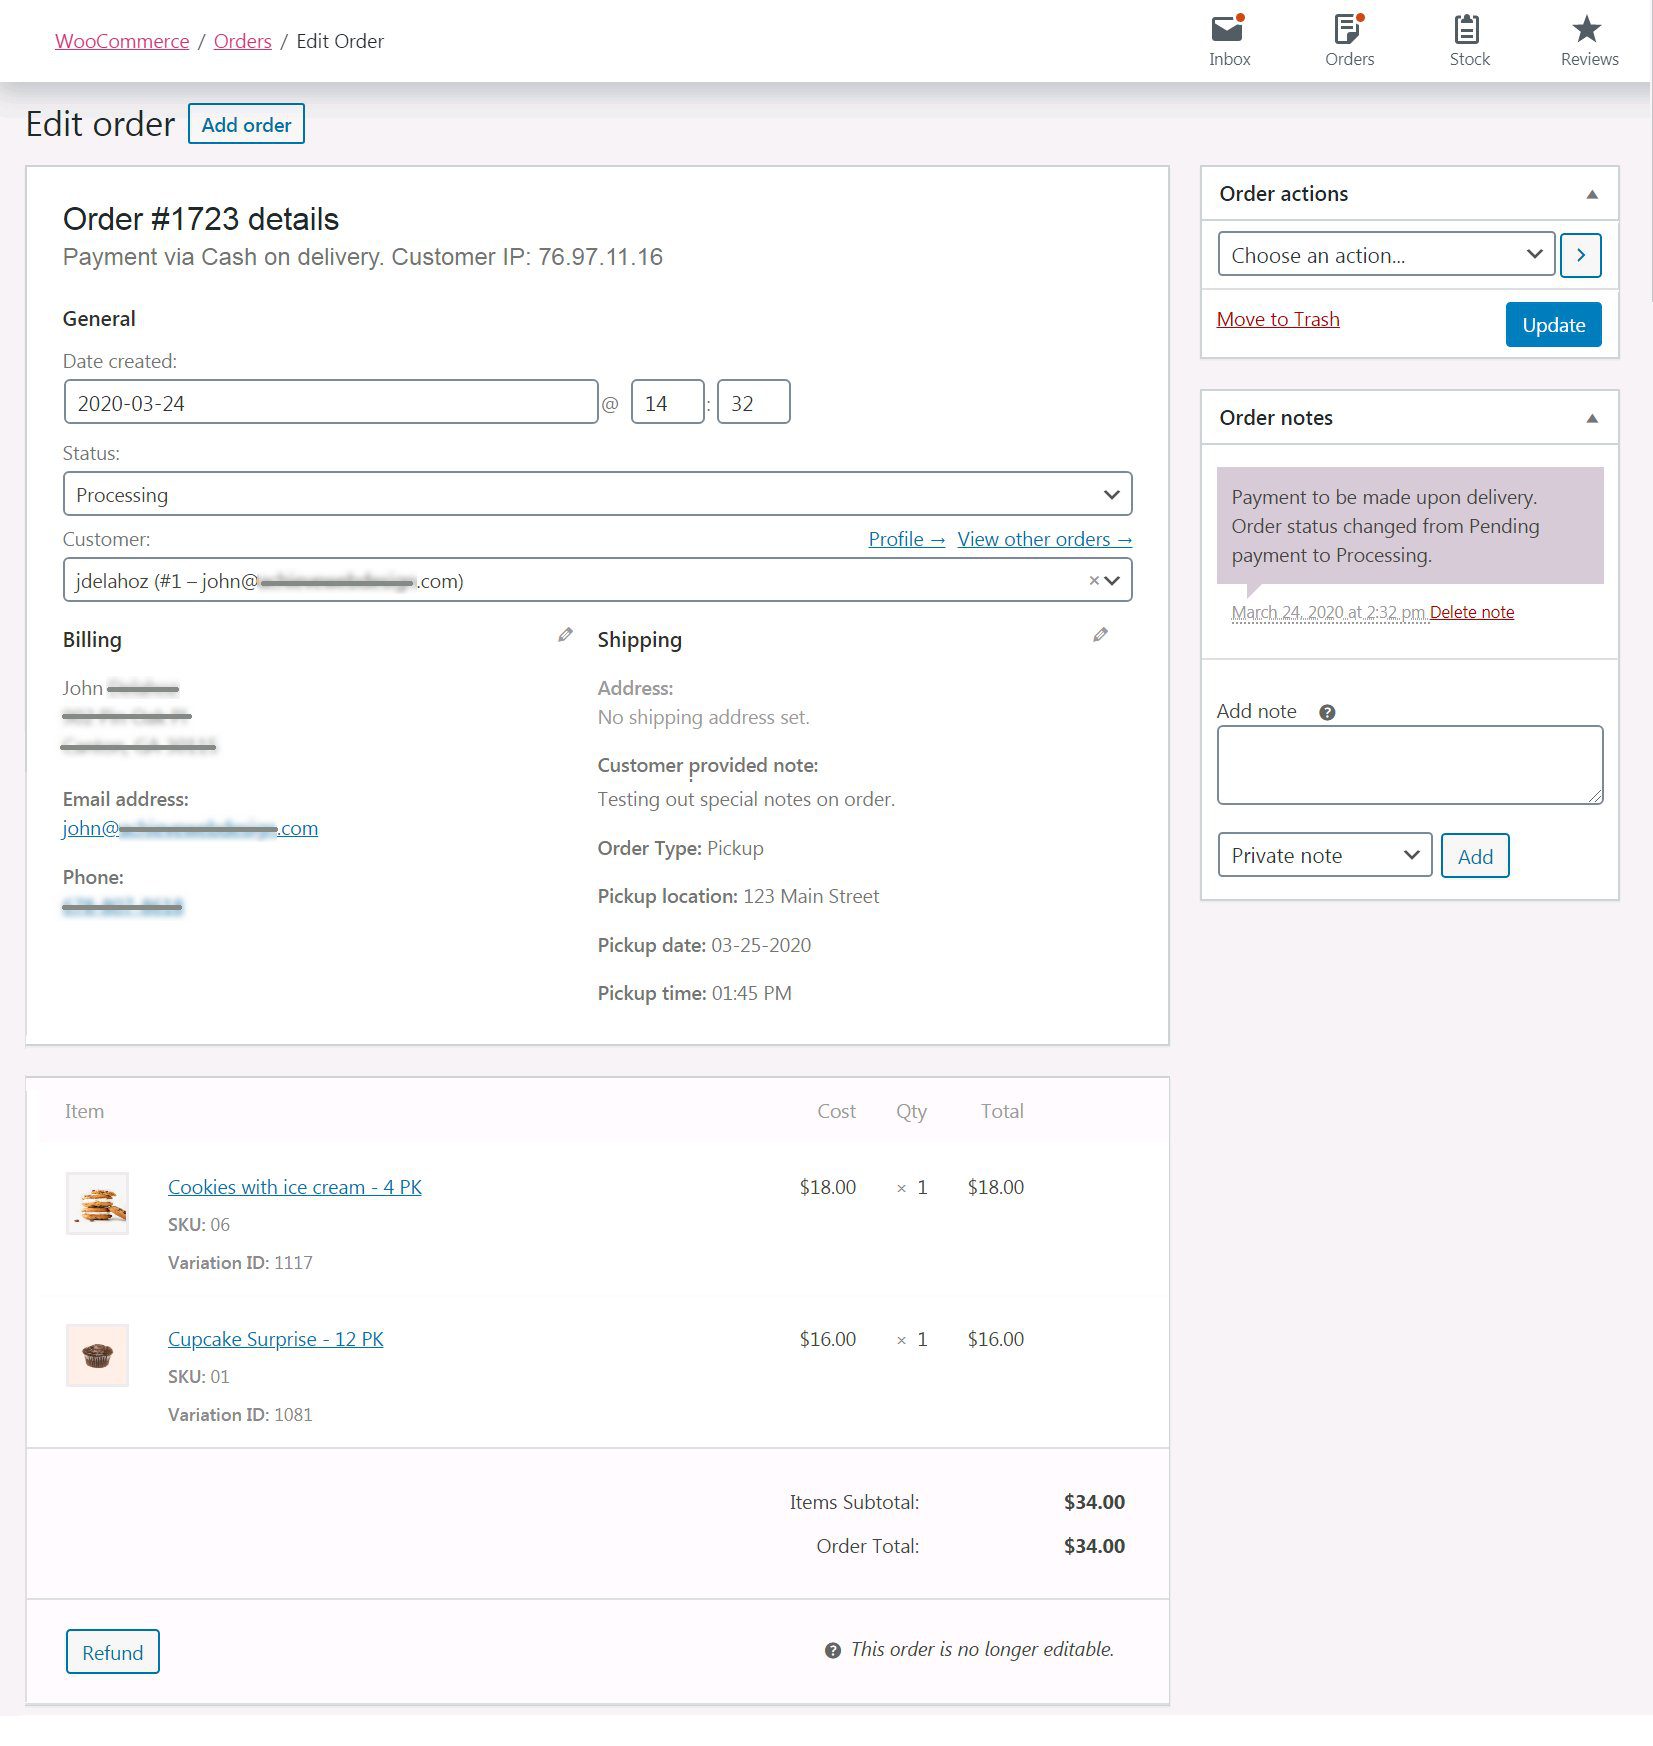Image resolution: width=1653 pixels, height=1746 pixels.
Task: Open the Customer dropdown jdelahoz
Action: click(x=597, y=580)
